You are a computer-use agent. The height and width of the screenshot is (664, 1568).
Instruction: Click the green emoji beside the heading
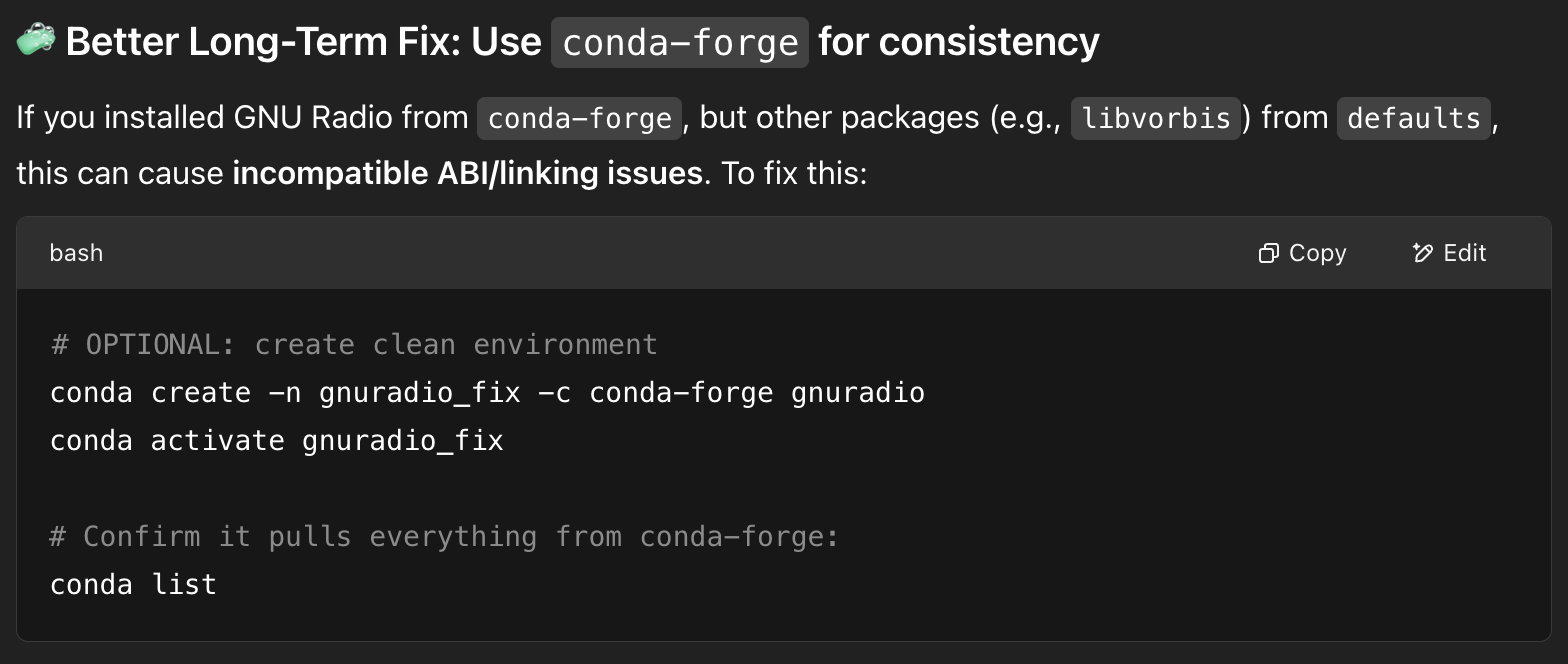click(35, 41)
